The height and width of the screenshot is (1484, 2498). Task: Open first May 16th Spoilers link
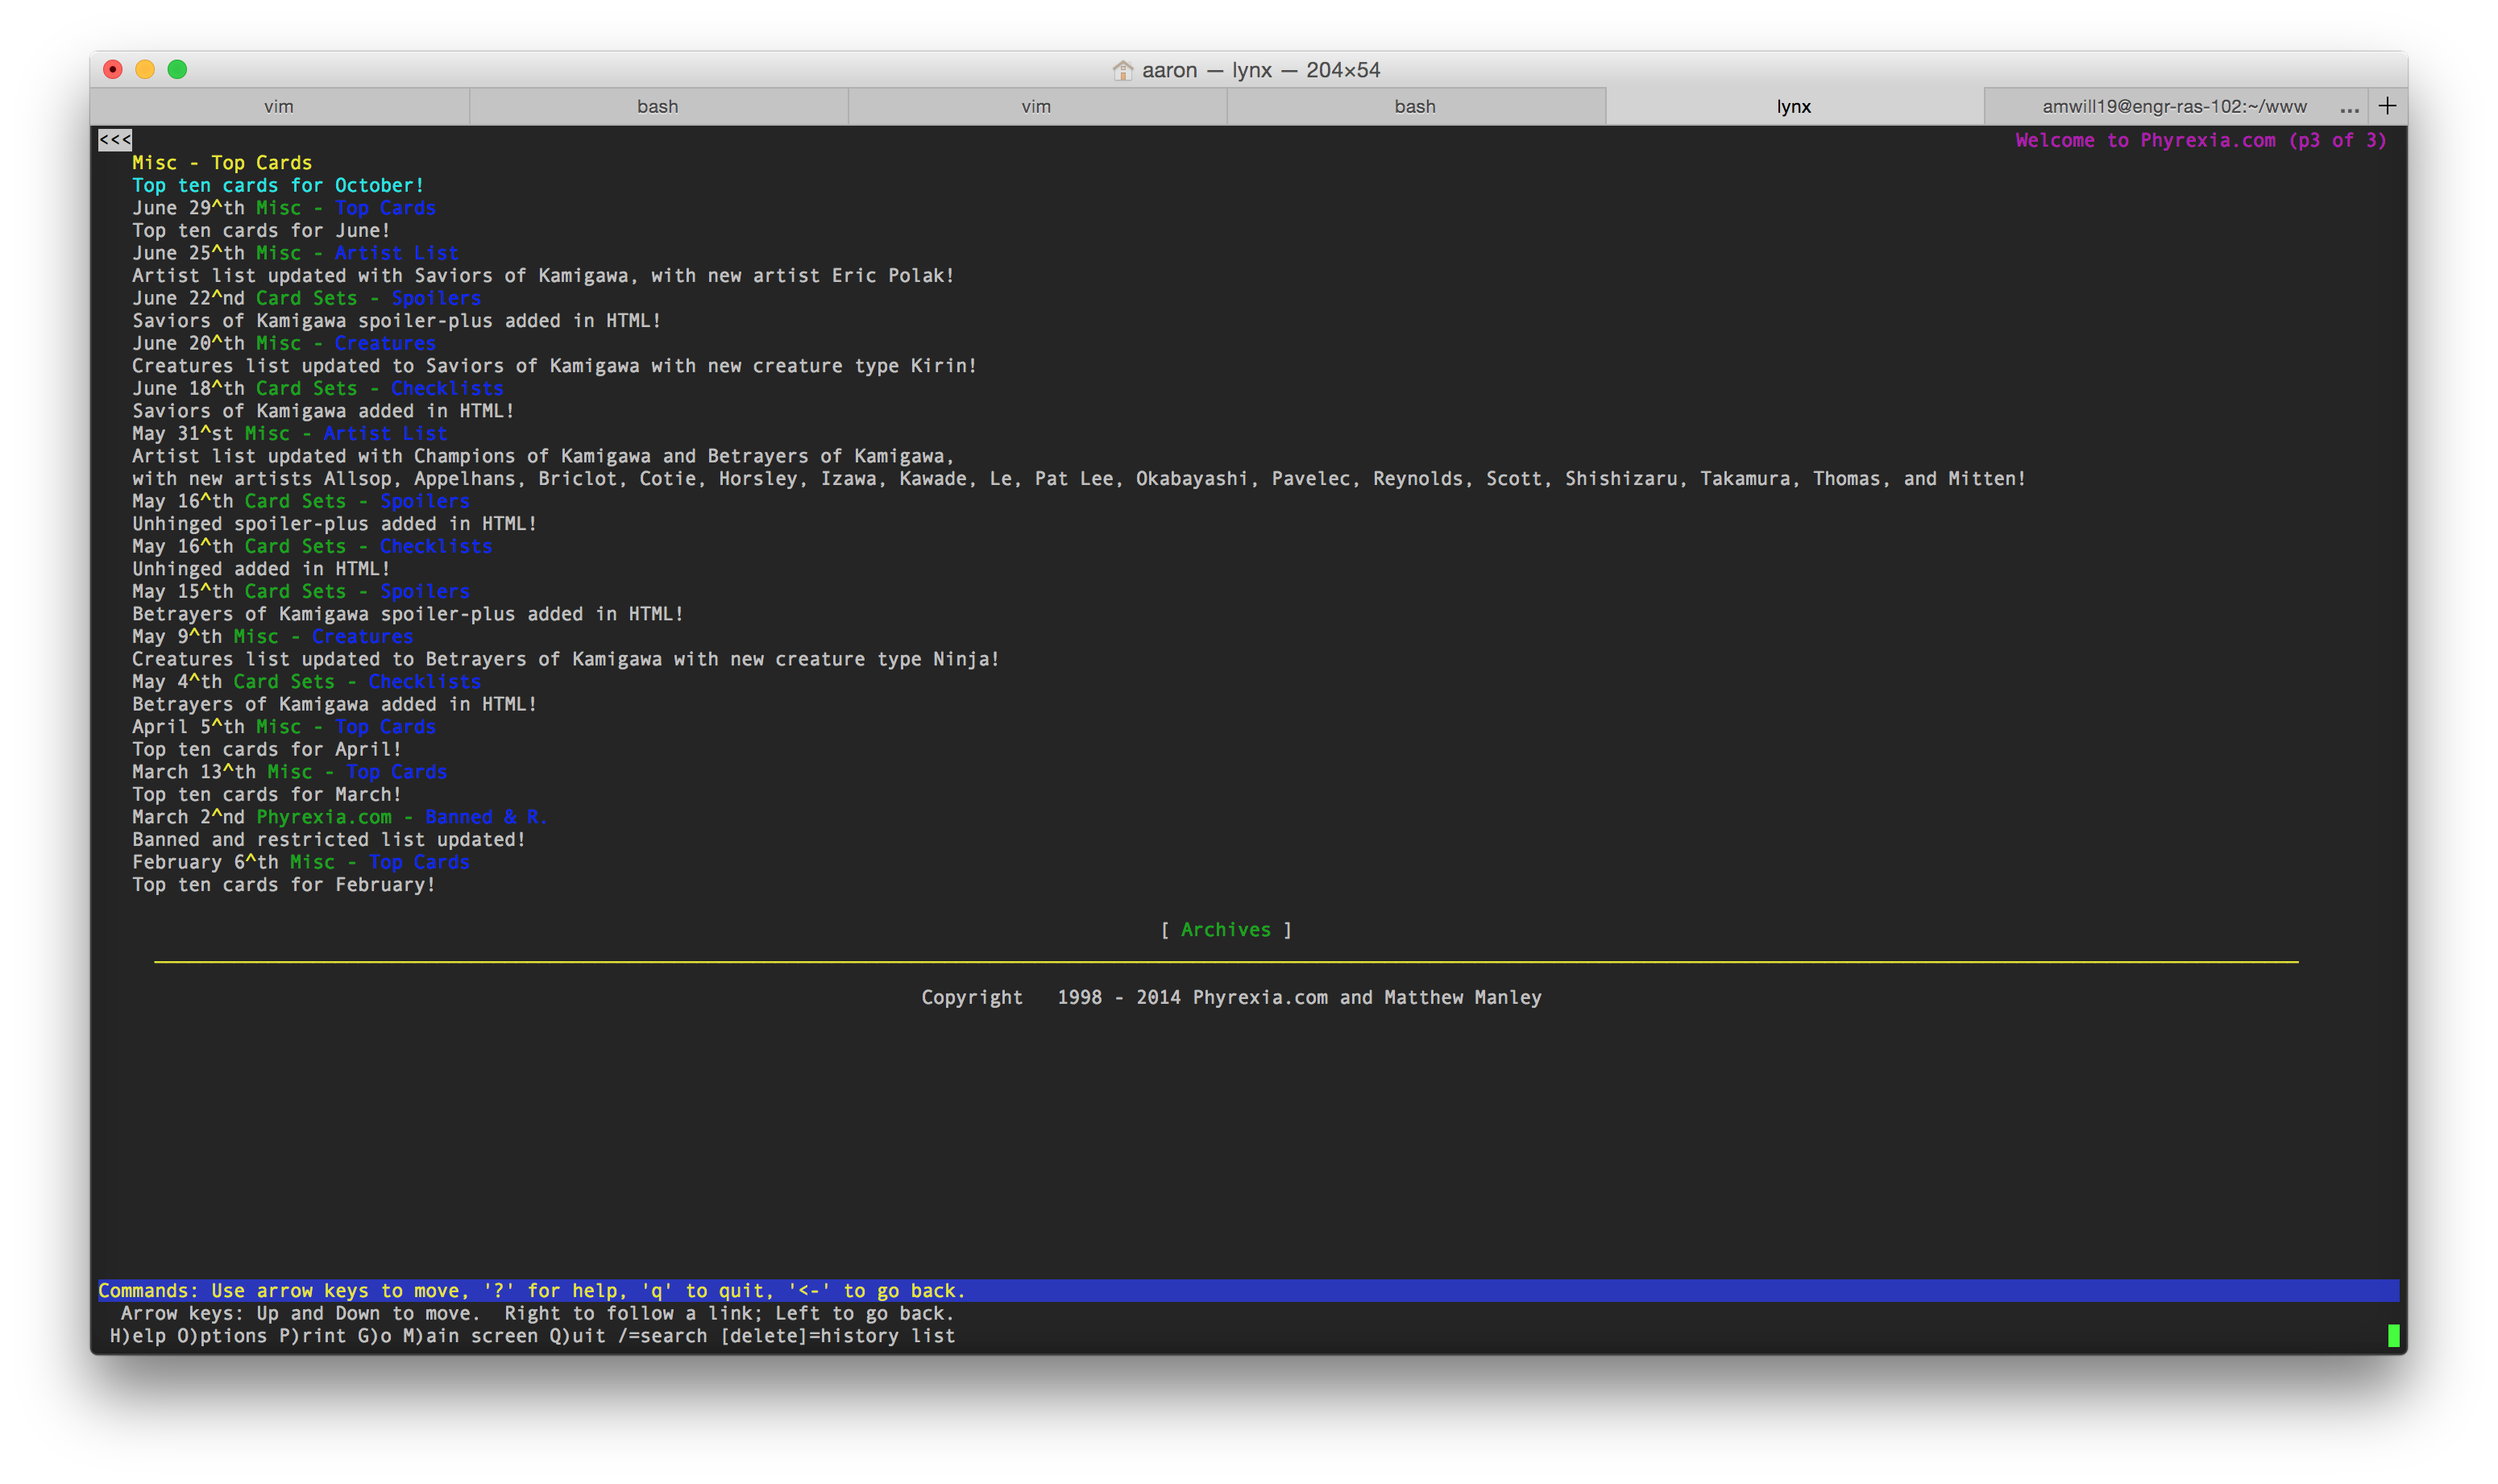point(425,501)
